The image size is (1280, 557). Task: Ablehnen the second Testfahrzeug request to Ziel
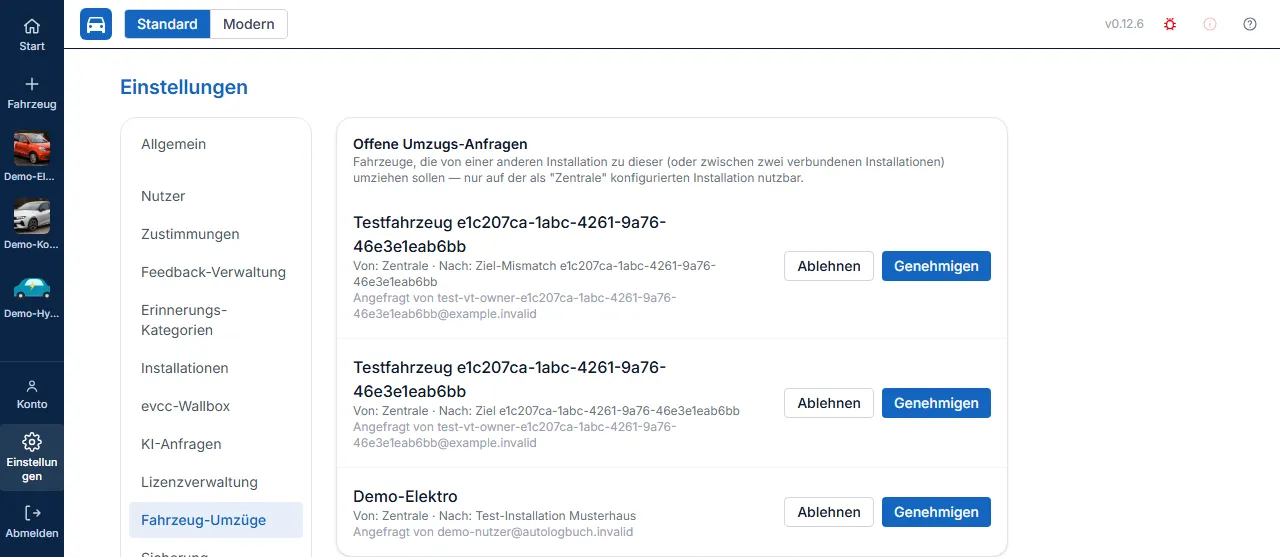point(829,403)
